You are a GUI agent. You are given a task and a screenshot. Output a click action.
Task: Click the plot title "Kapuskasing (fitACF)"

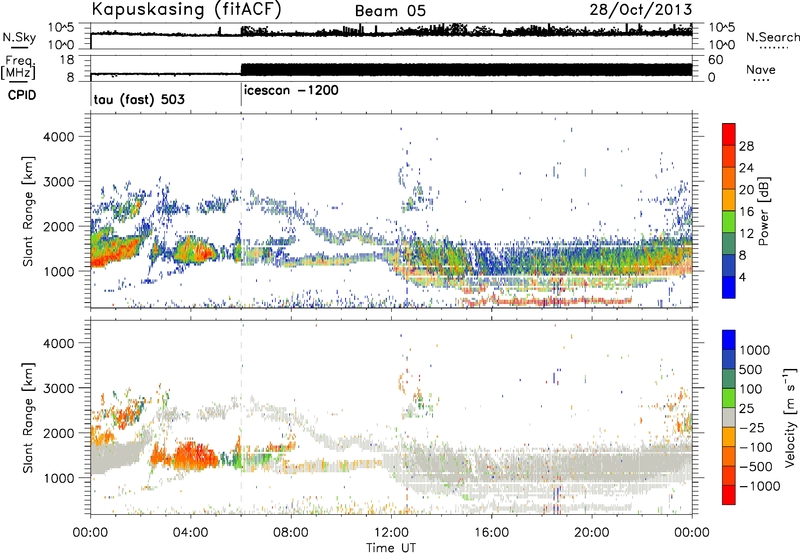coord(186,9)
